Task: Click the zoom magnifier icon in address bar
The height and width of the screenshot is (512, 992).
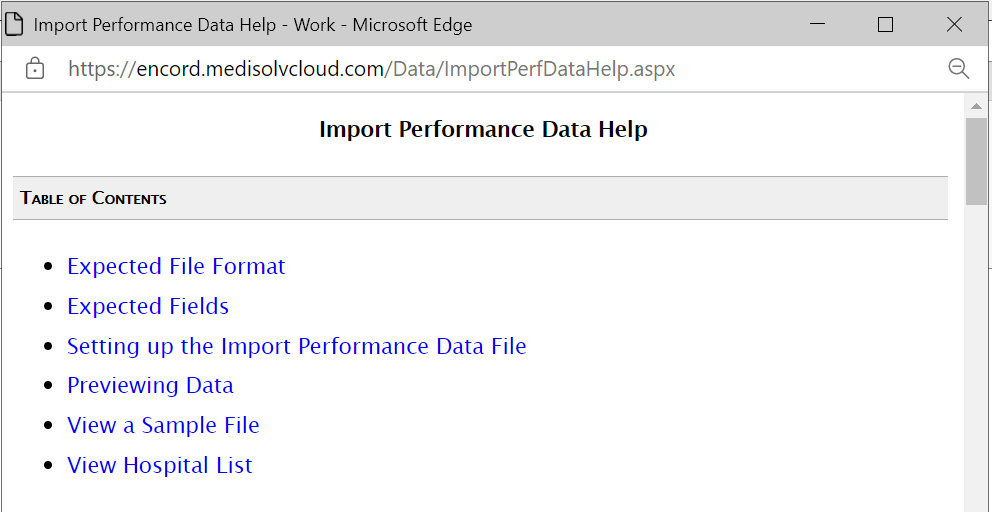Action: [x=959, y=68]
